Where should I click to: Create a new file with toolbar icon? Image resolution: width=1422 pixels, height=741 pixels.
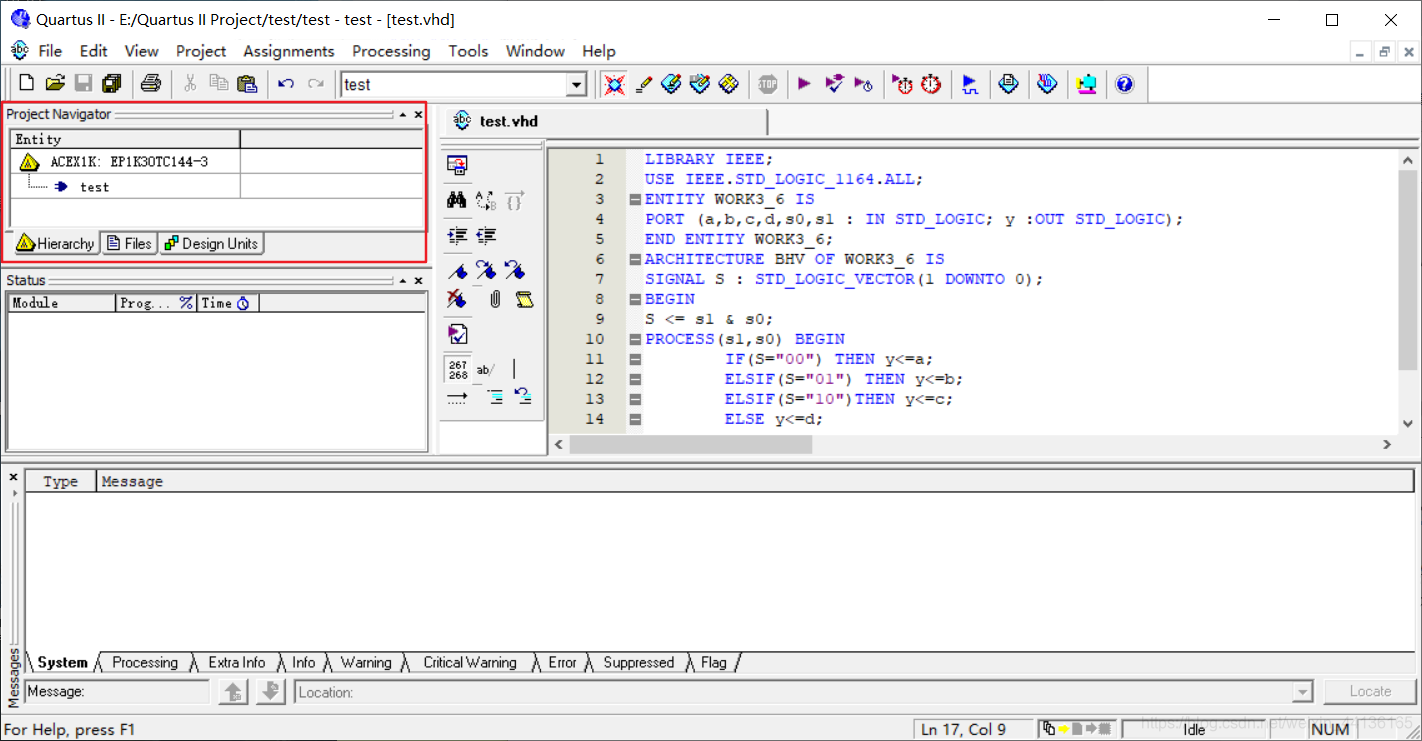point(27,84)
